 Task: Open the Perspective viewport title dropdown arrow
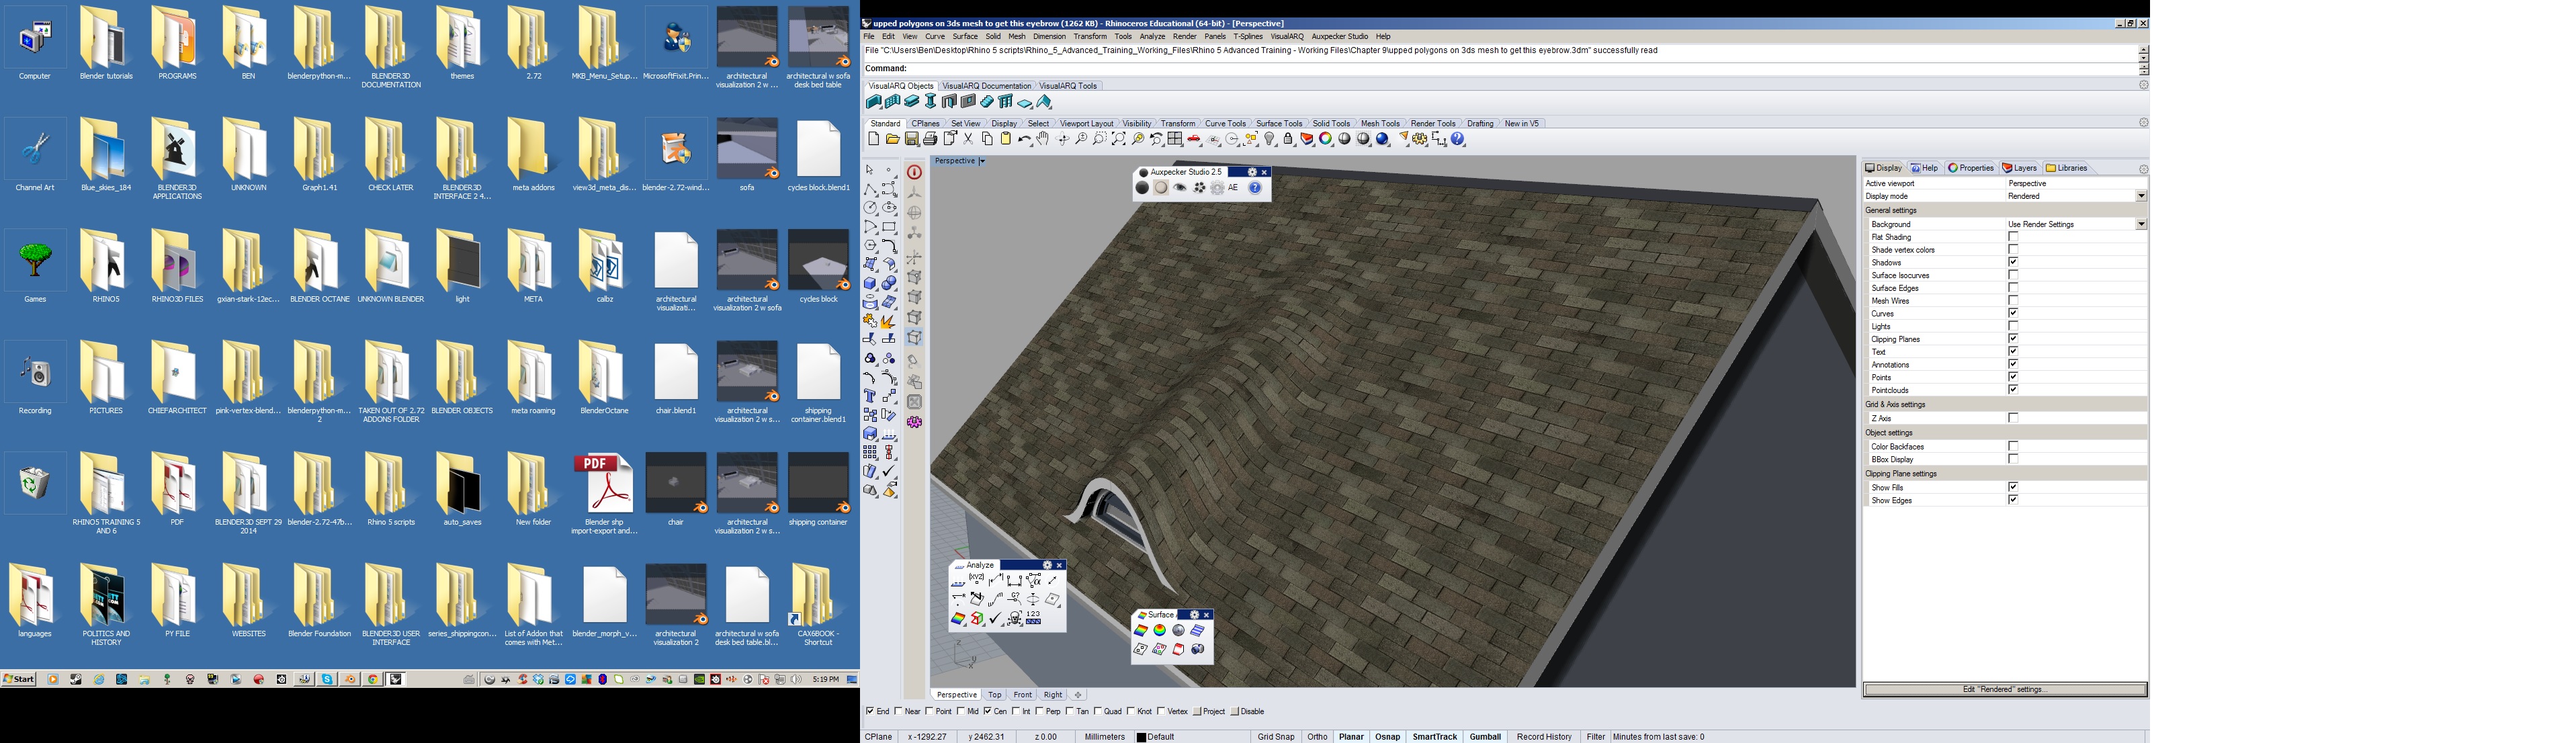pyautogui.click(x=982, y=161)
